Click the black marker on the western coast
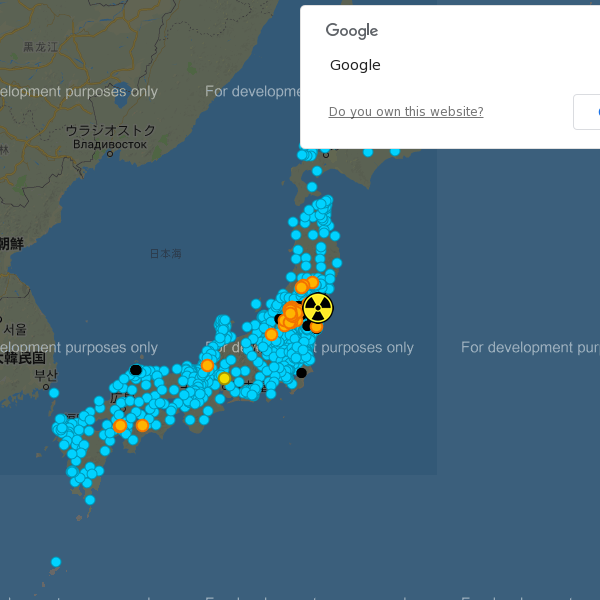The width and height of the screenshot is (600, 600). pos(136,370)
